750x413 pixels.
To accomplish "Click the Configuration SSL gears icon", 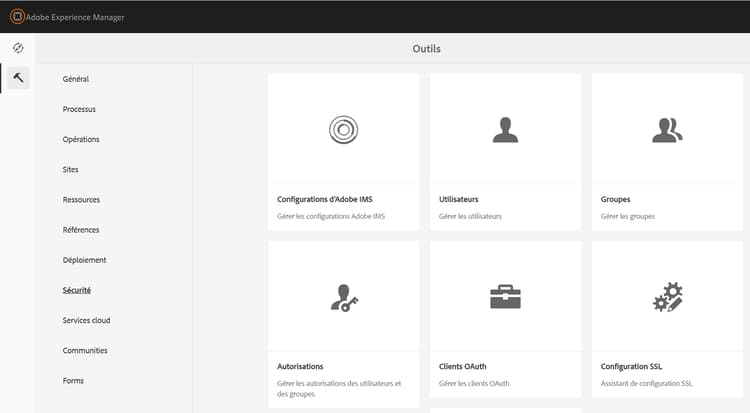I will click(668, 297).
